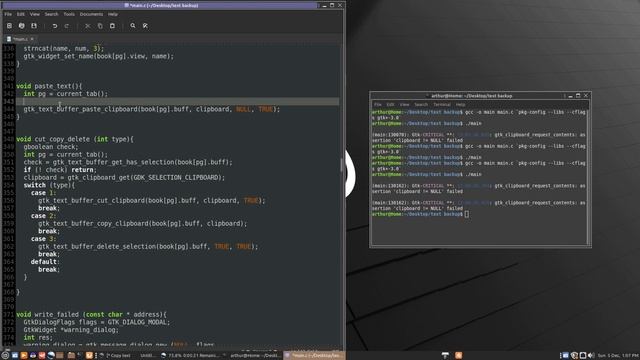Open the terminal window Edit menu

point(391,105)
